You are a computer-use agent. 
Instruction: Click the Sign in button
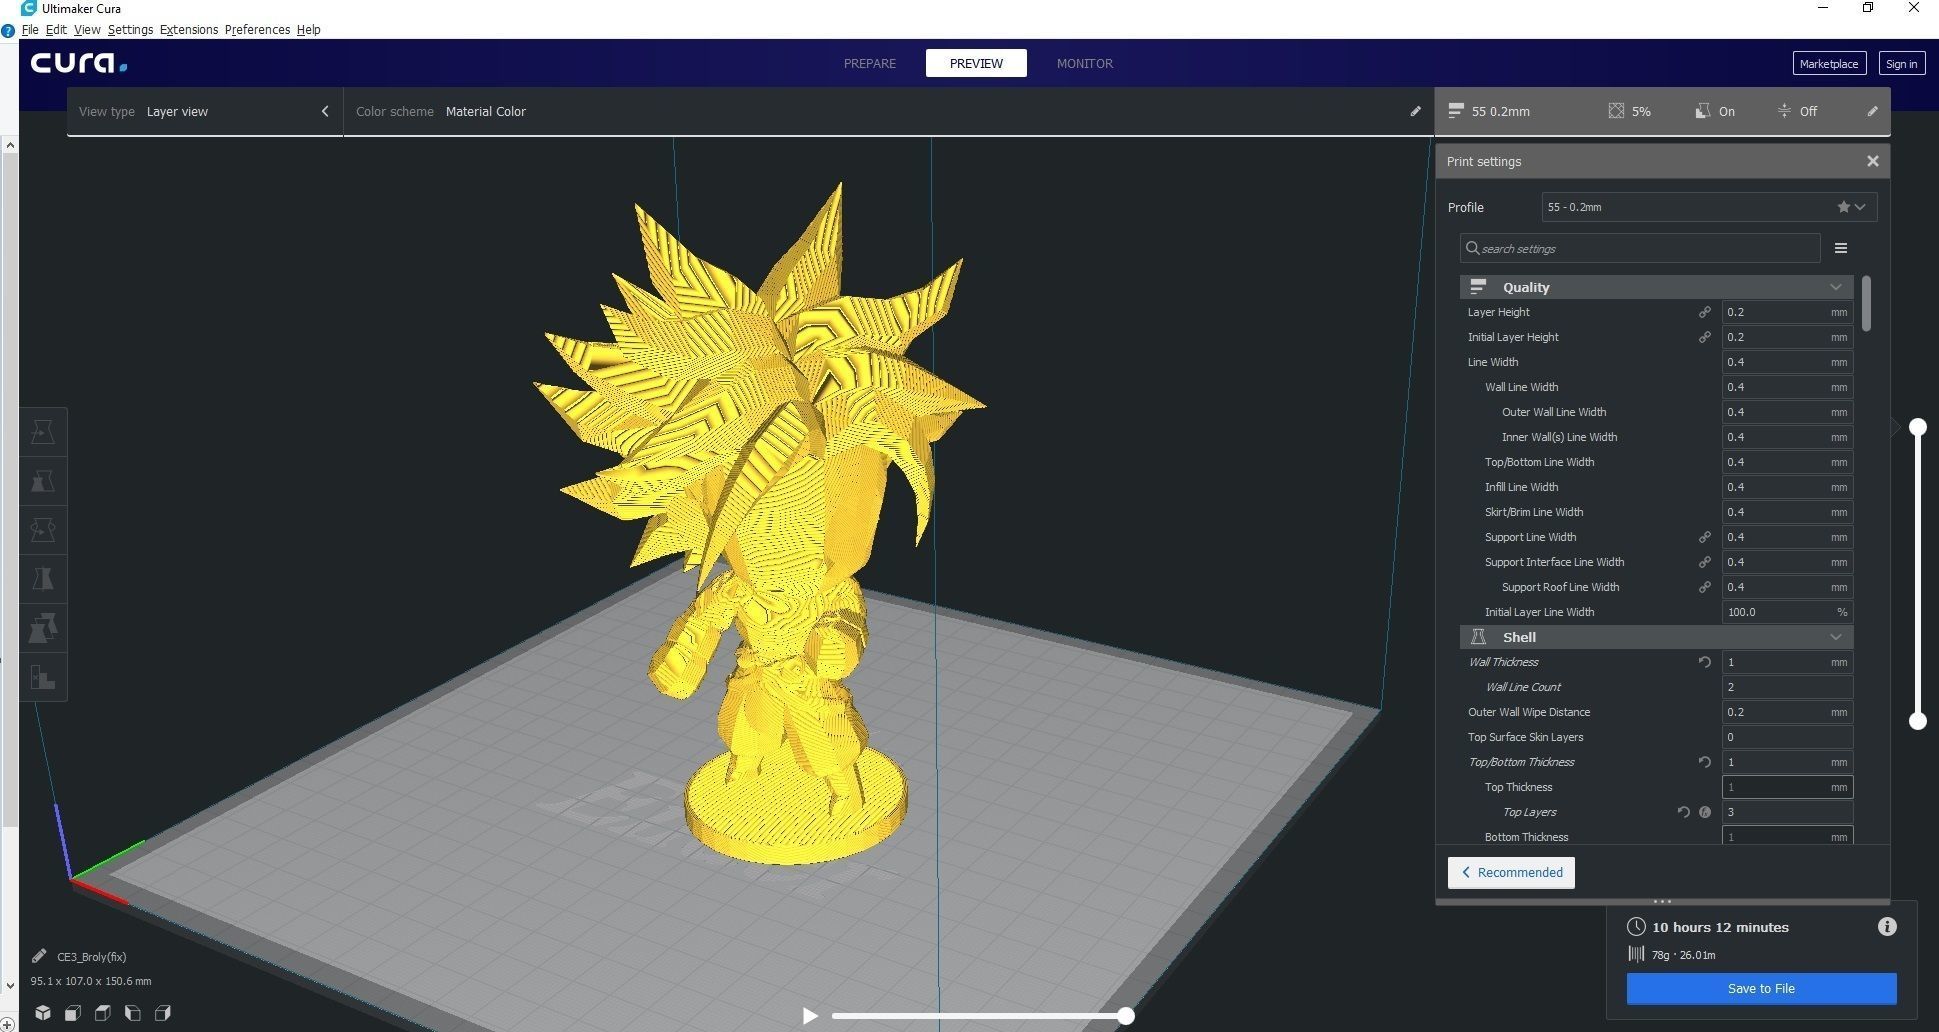pyautogui.click(x=1901, y=63)
